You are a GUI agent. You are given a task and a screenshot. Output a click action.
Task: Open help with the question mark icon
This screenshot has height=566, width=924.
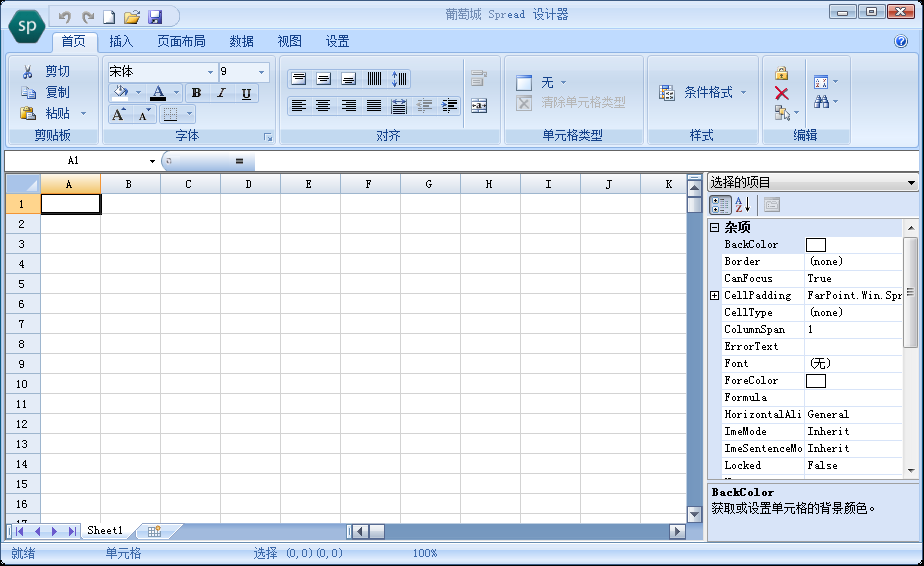[x=900, y=41]
